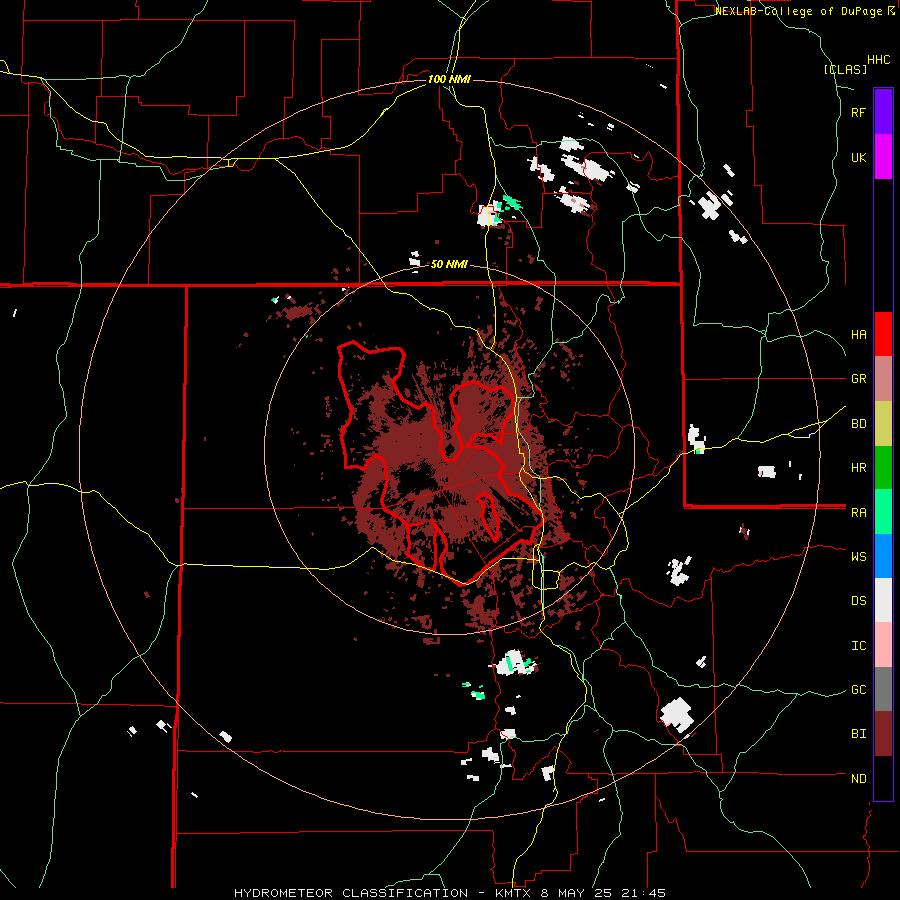This screenshot has height=900, width=900.
Task: Pick the HR green legend swatch
Action: click(x=883, y=468)
